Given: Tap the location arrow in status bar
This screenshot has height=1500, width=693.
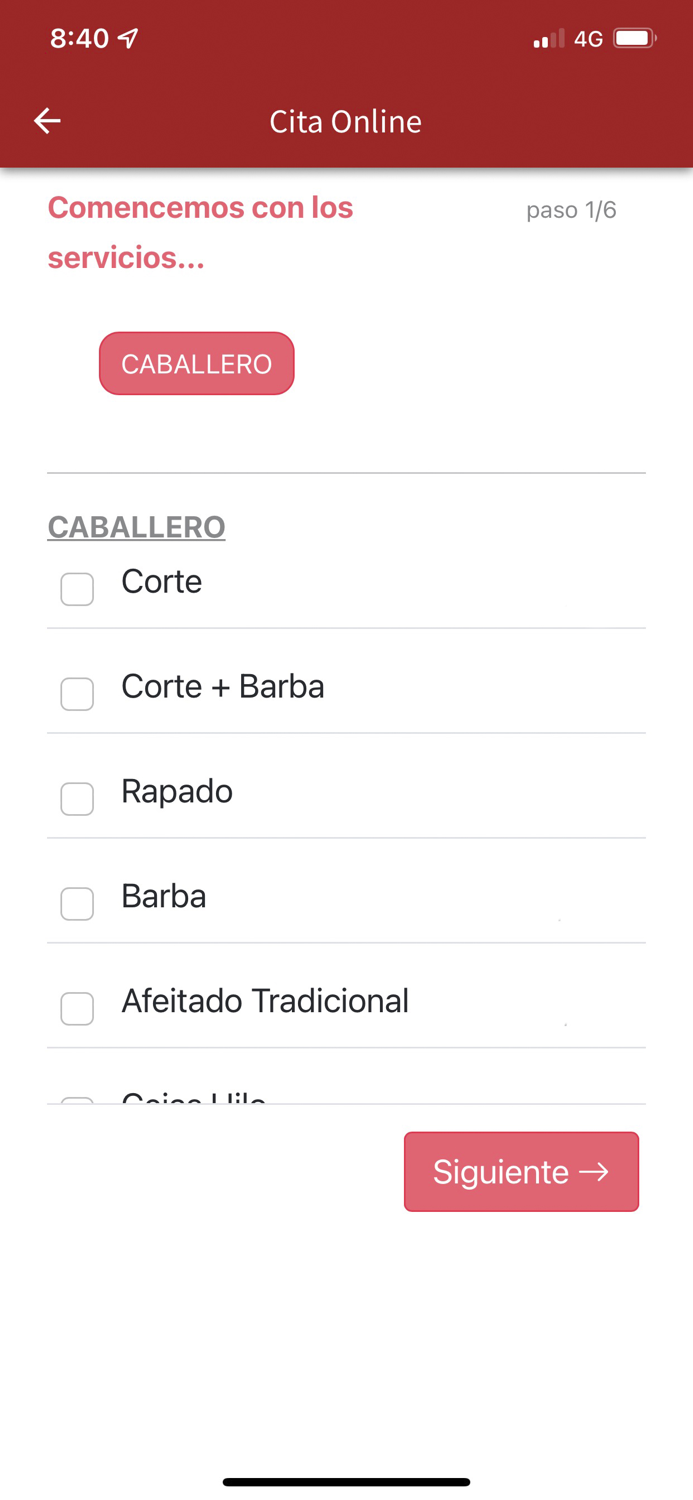Looking at the screenshot, I should (x=128, y=38).
